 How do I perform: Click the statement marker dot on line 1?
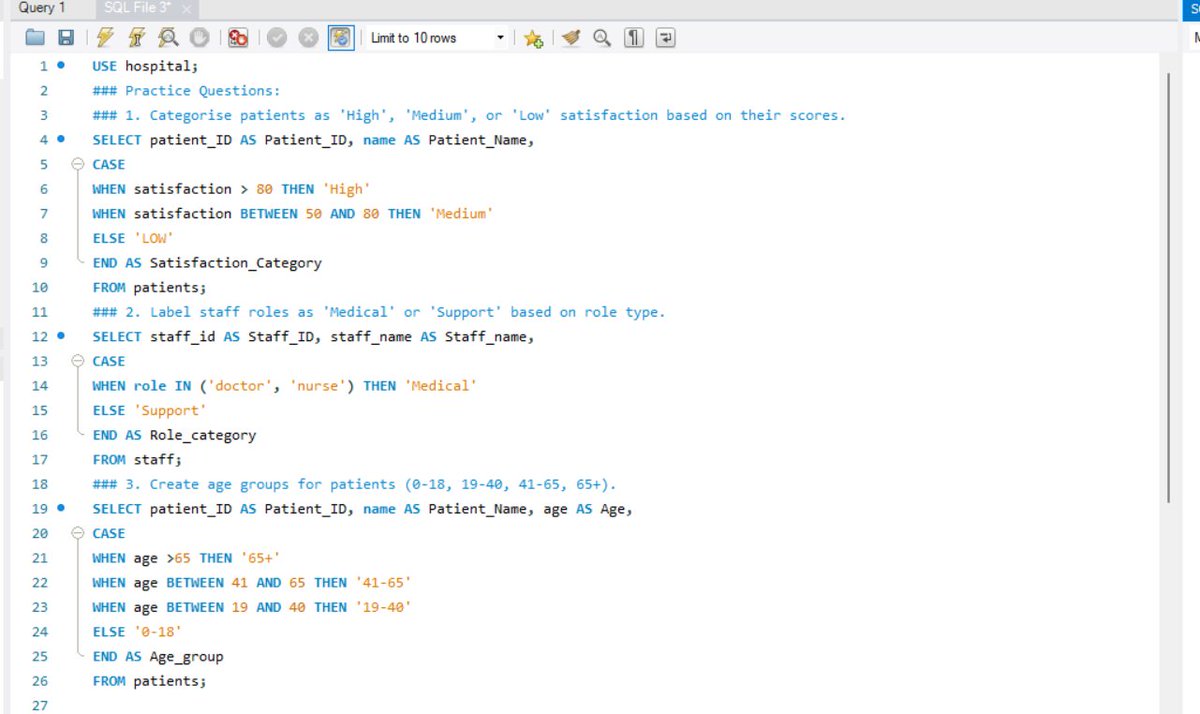pos(60,66)
